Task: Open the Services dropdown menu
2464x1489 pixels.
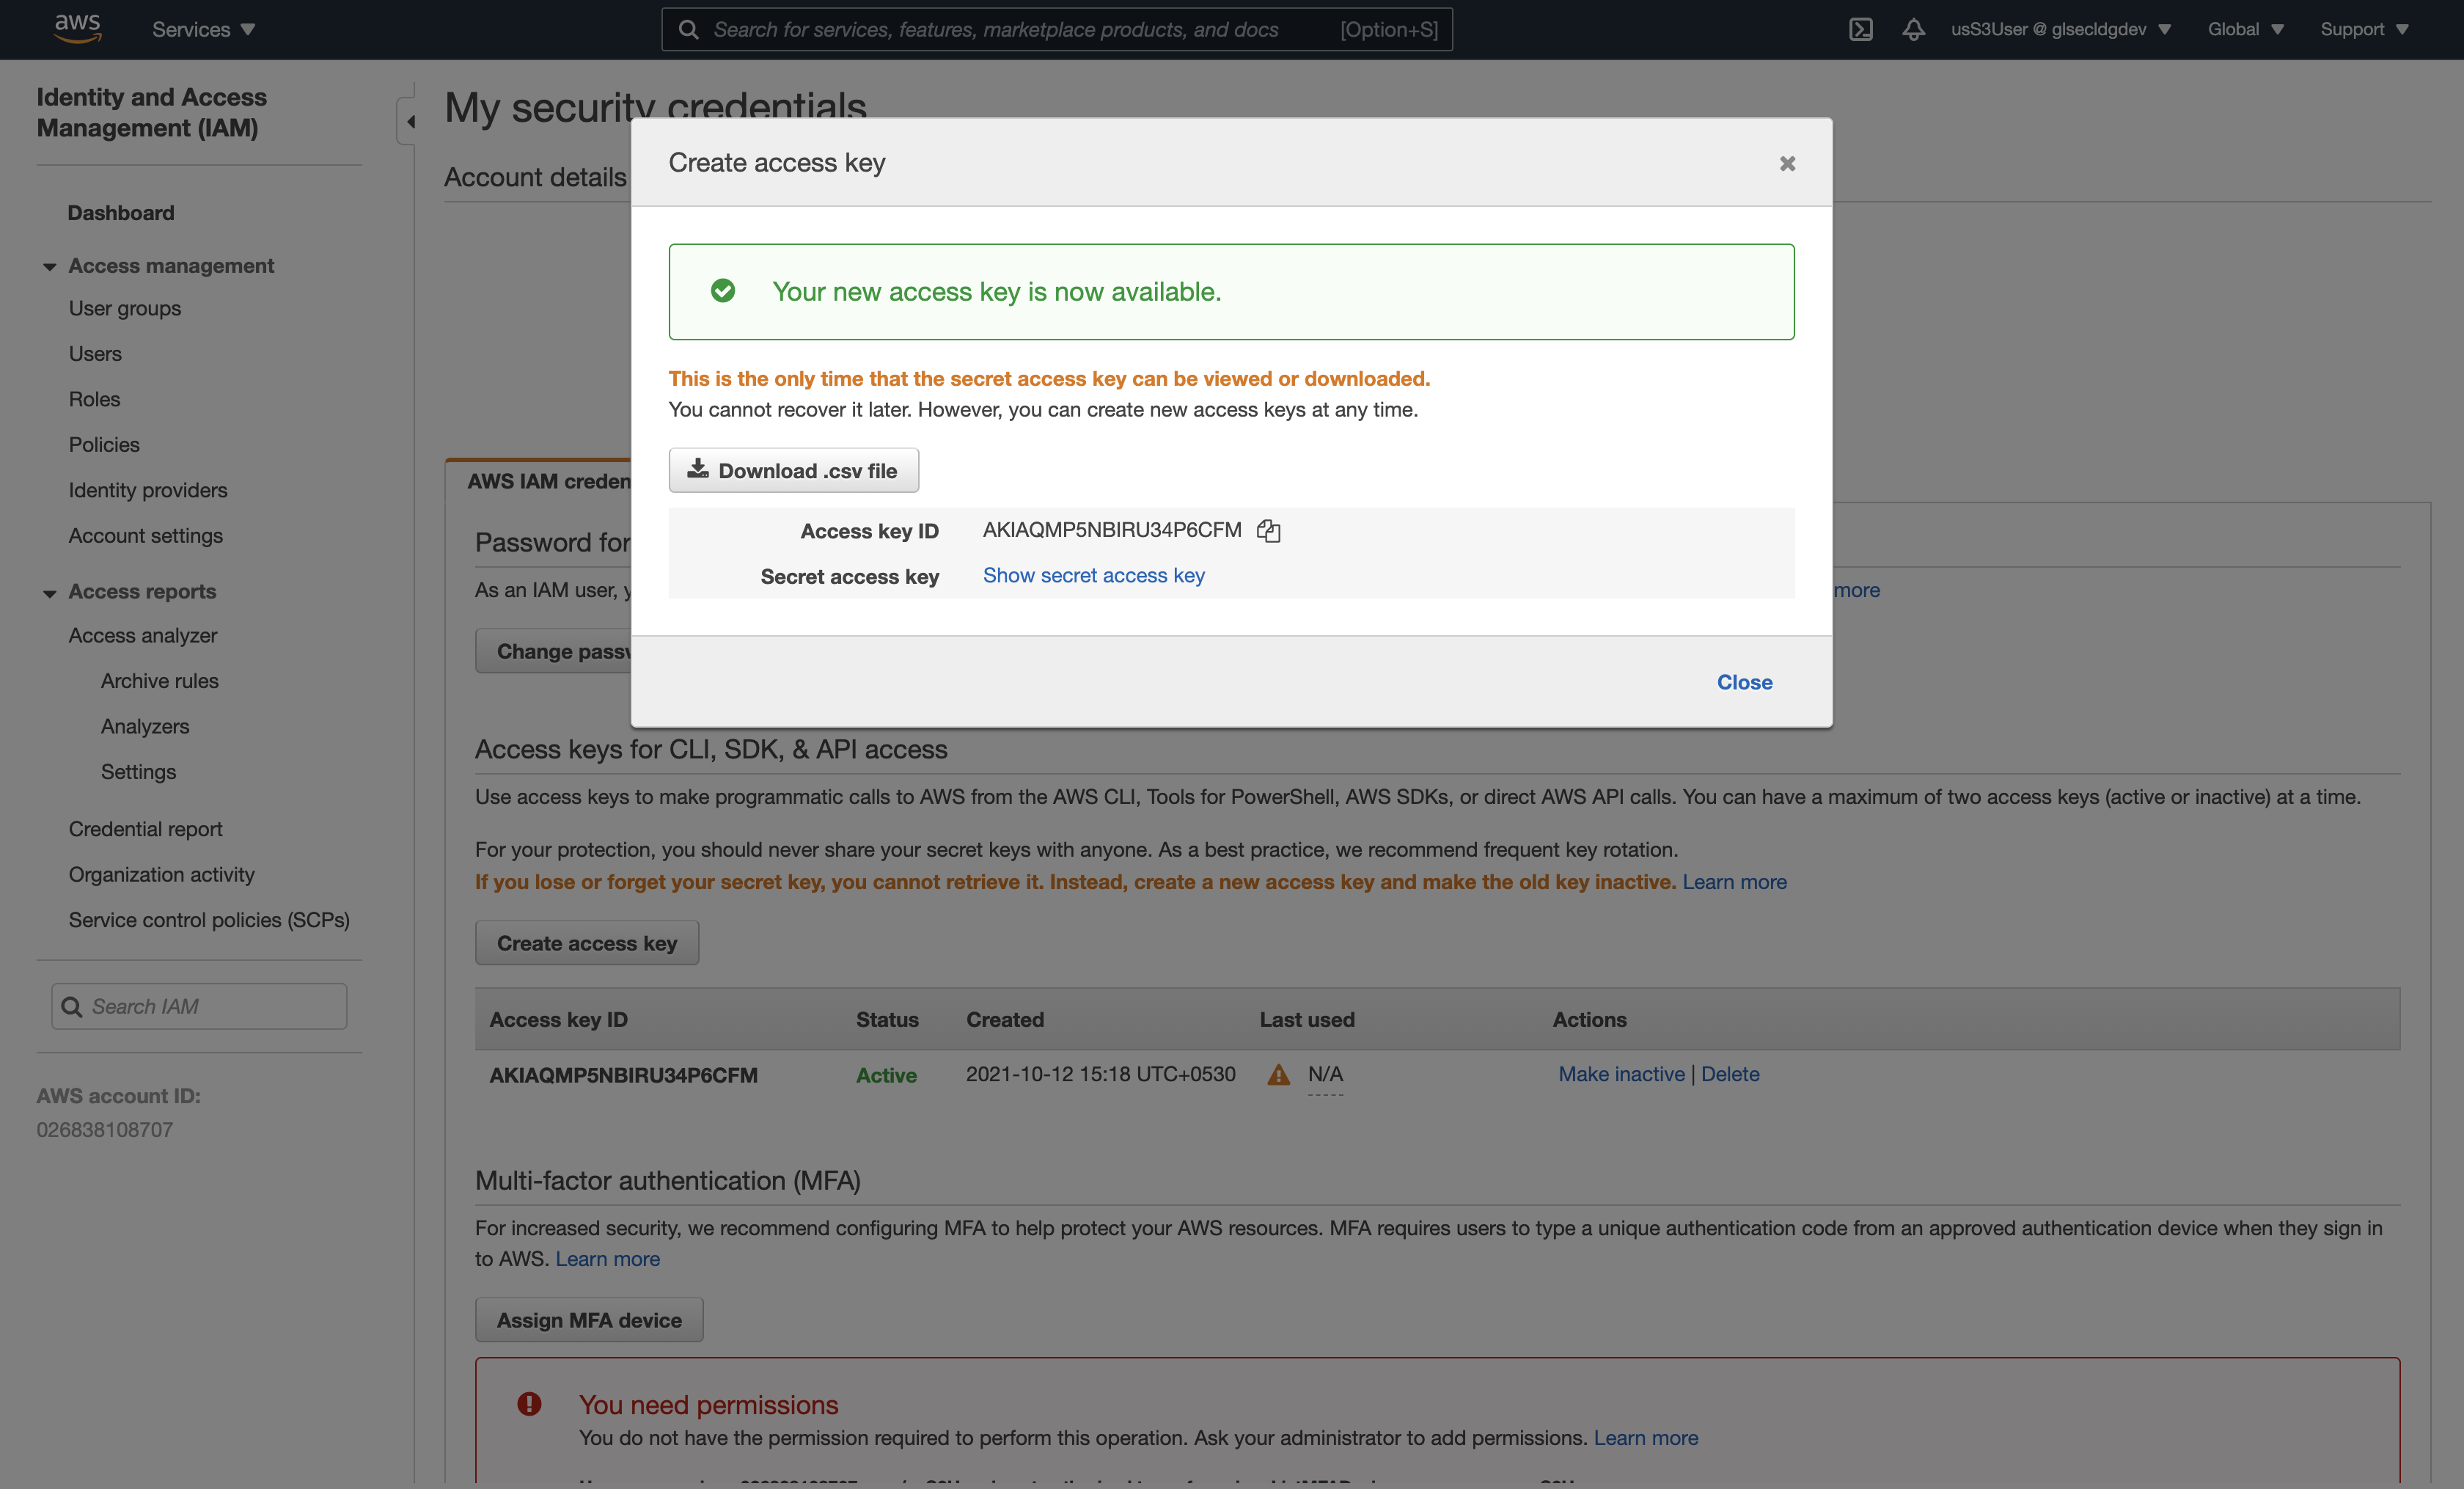Action: click(203, 30)
